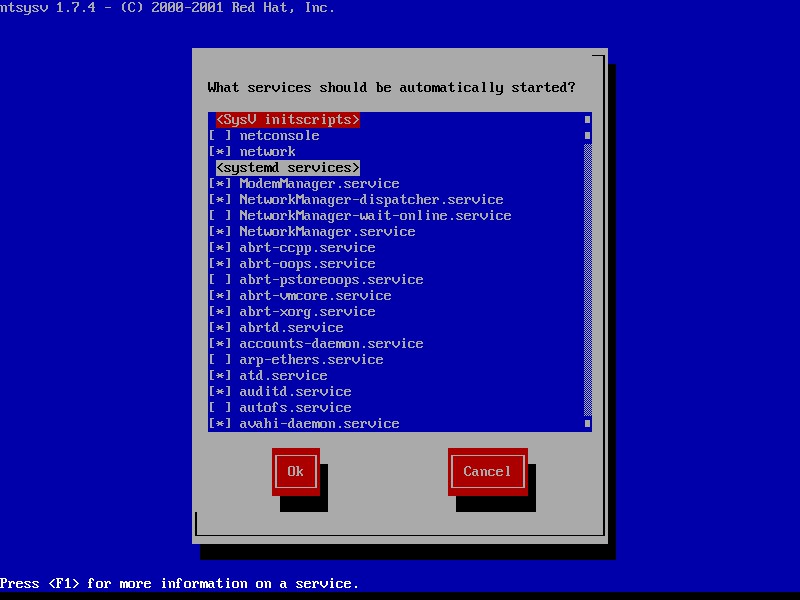Viewport: 800px width, 600px height.
Task: Select NetworkManager-dispatcher.service name text
Action: (371, 199)
